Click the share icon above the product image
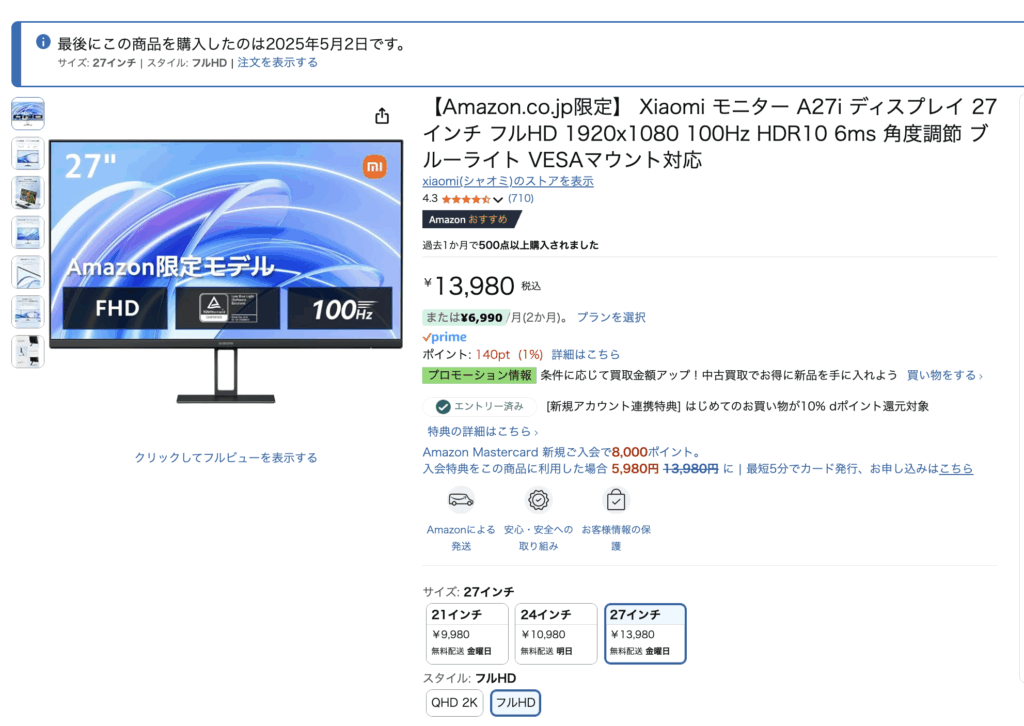This screenshot has height=726, width=1024. point(382,116)
